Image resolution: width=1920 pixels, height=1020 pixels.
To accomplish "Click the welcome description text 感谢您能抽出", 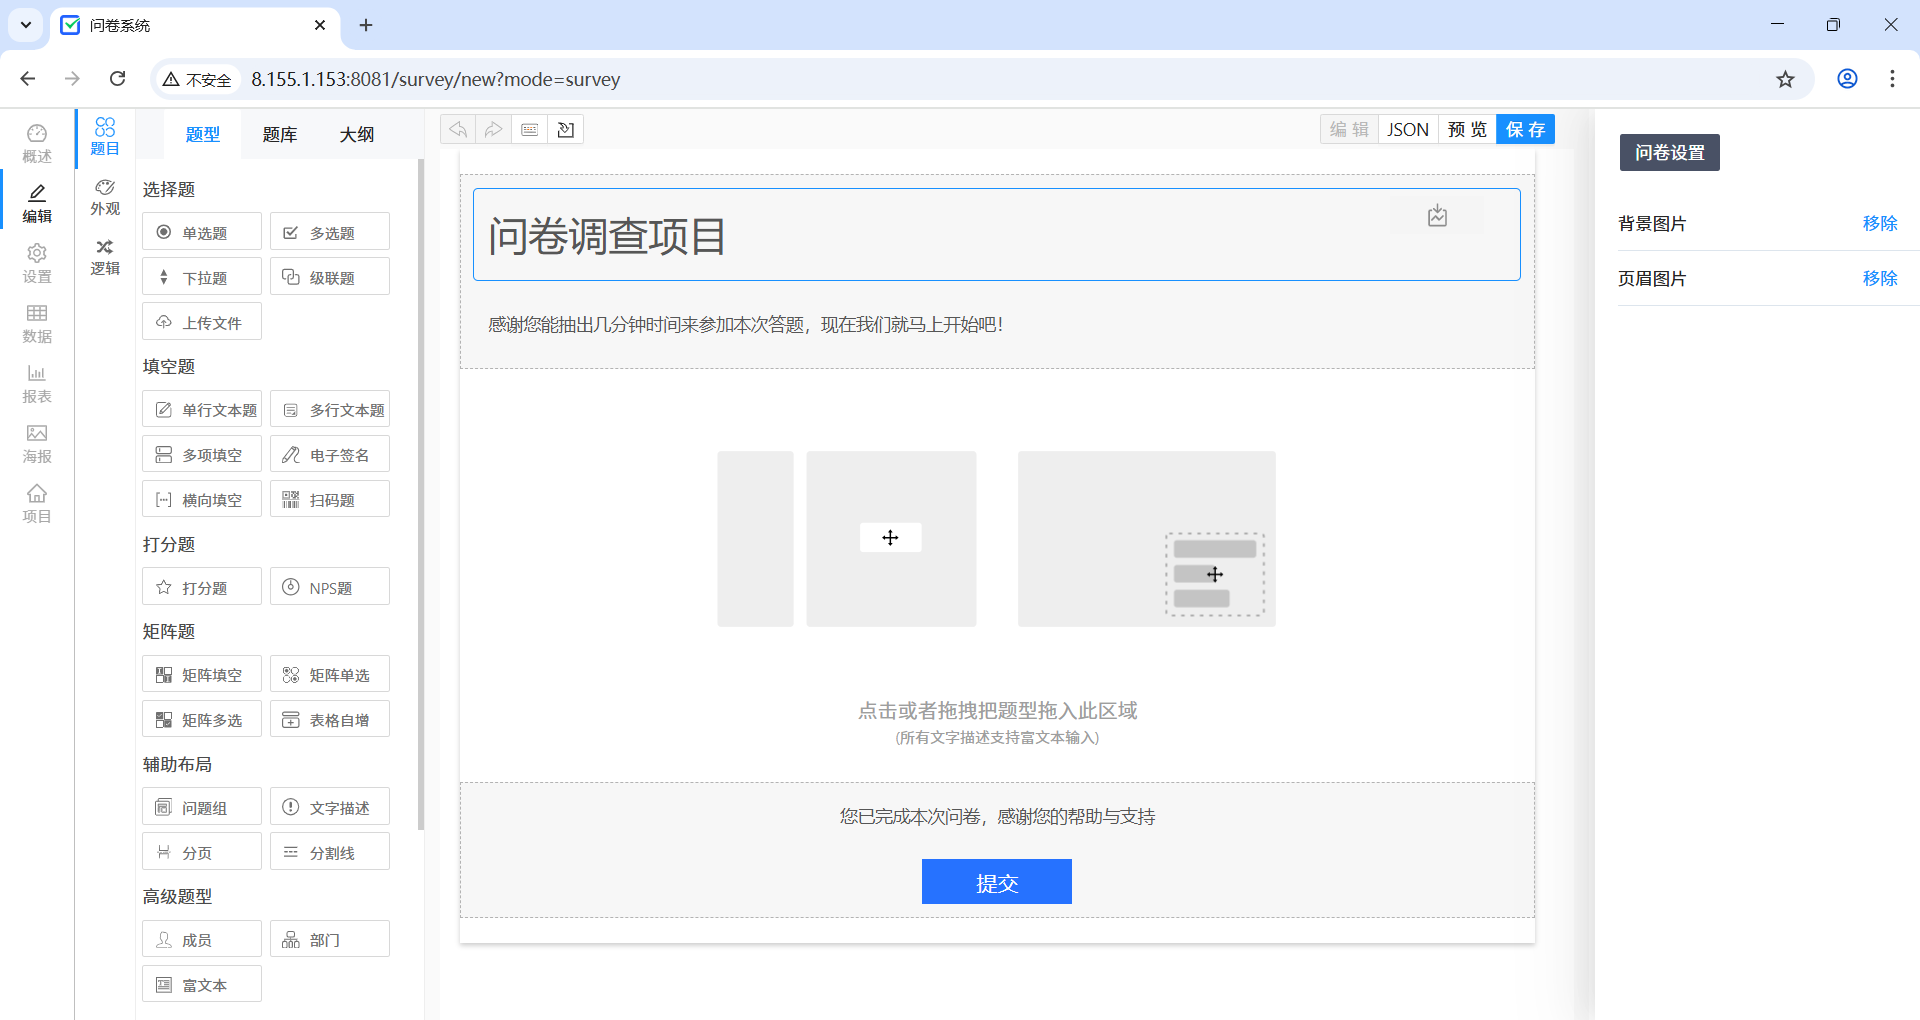I will (x=745, y=325).
